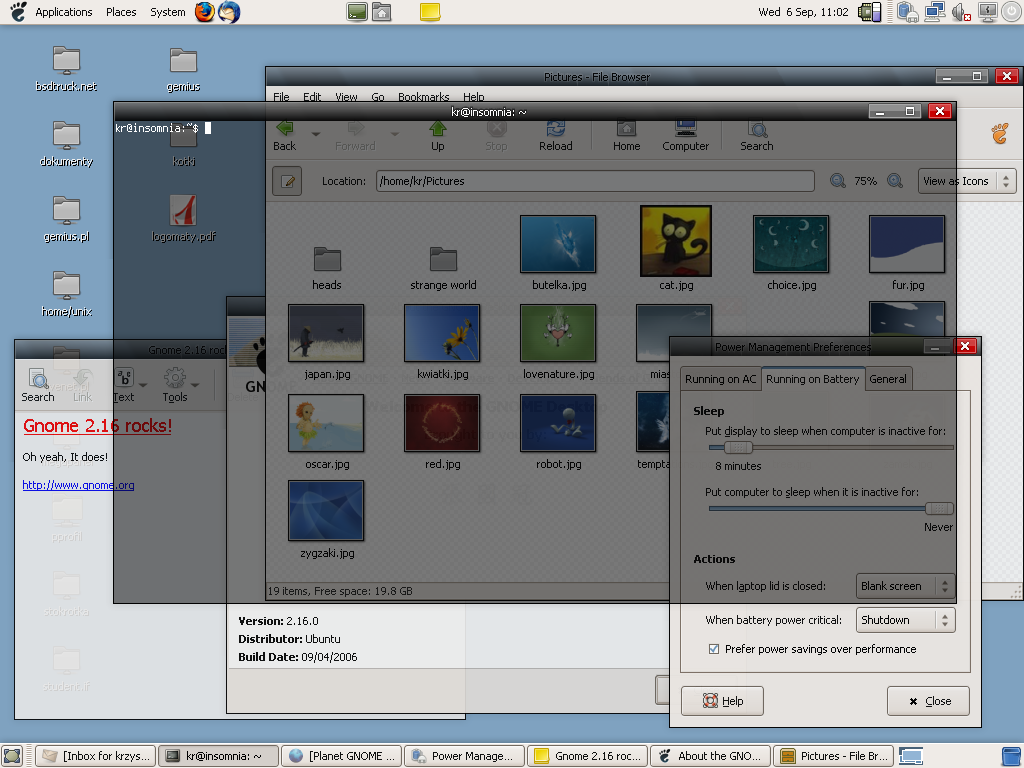Open the View as Icons dropdown
The height and width of the screenshot is (768, 1024).
967,181
